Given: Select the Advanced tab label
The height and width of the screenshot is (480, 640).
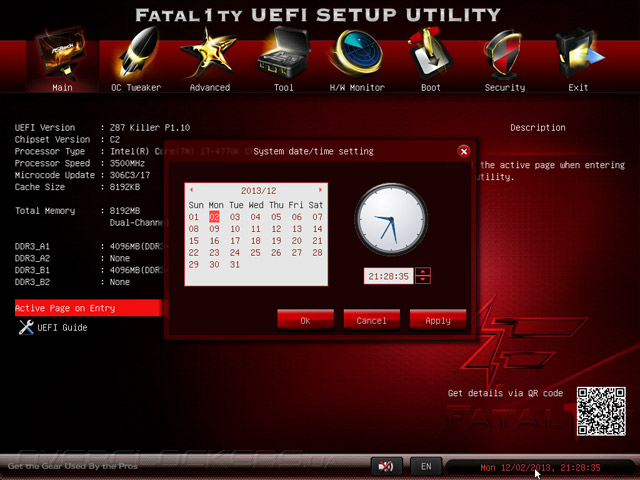Looking at the screenshot, I should pyautogui.click(x=210, y=87).
